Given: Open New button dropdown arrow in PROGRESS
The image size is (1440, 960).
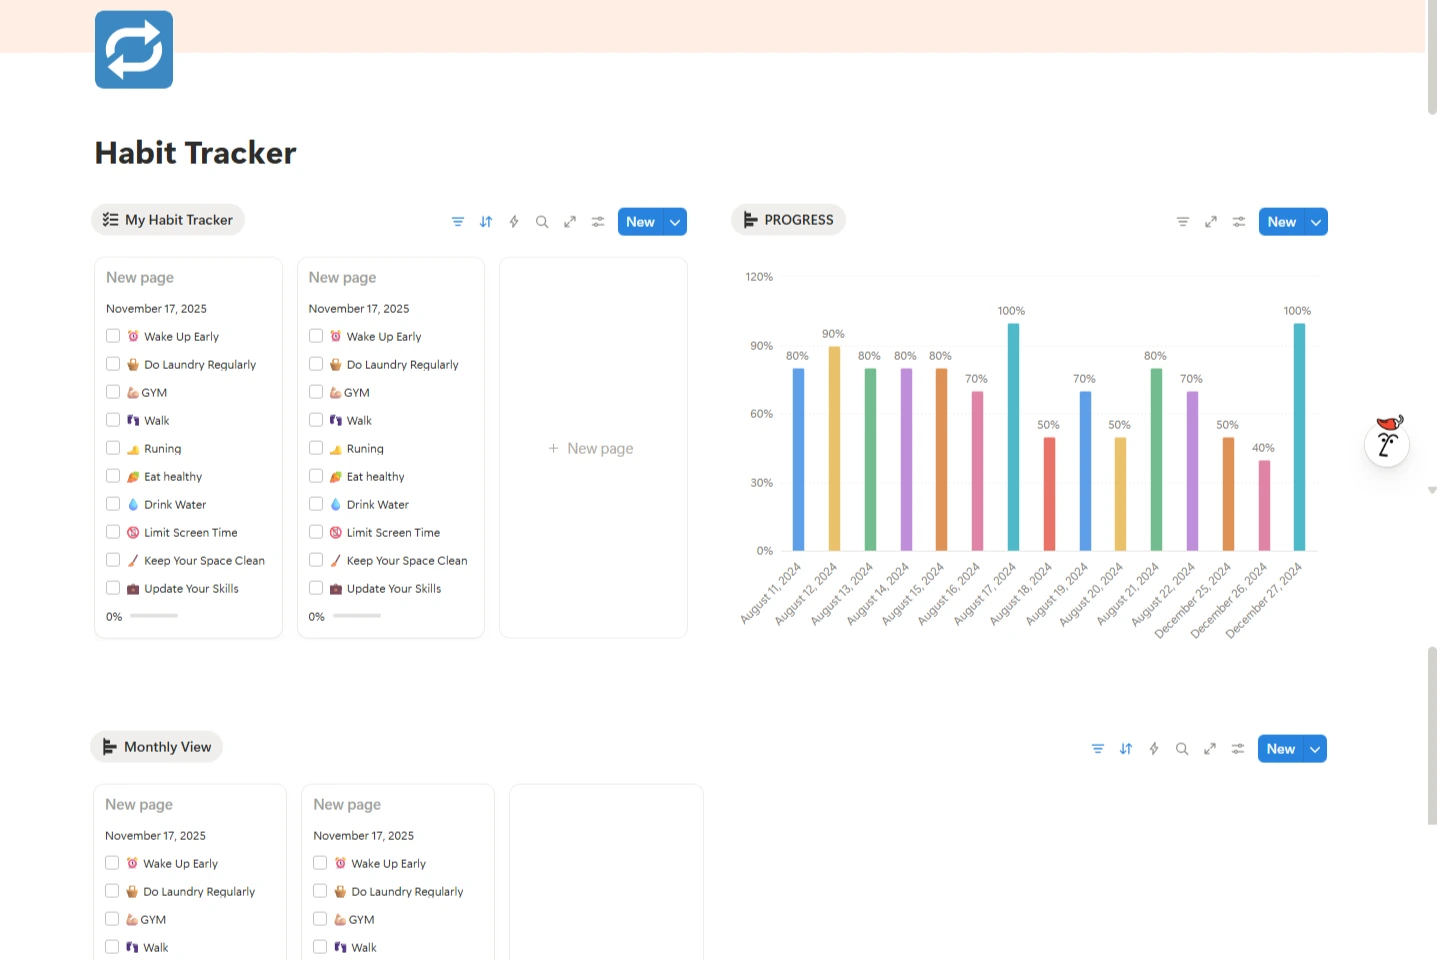Looking at the screenshot, I should 1316,222.
